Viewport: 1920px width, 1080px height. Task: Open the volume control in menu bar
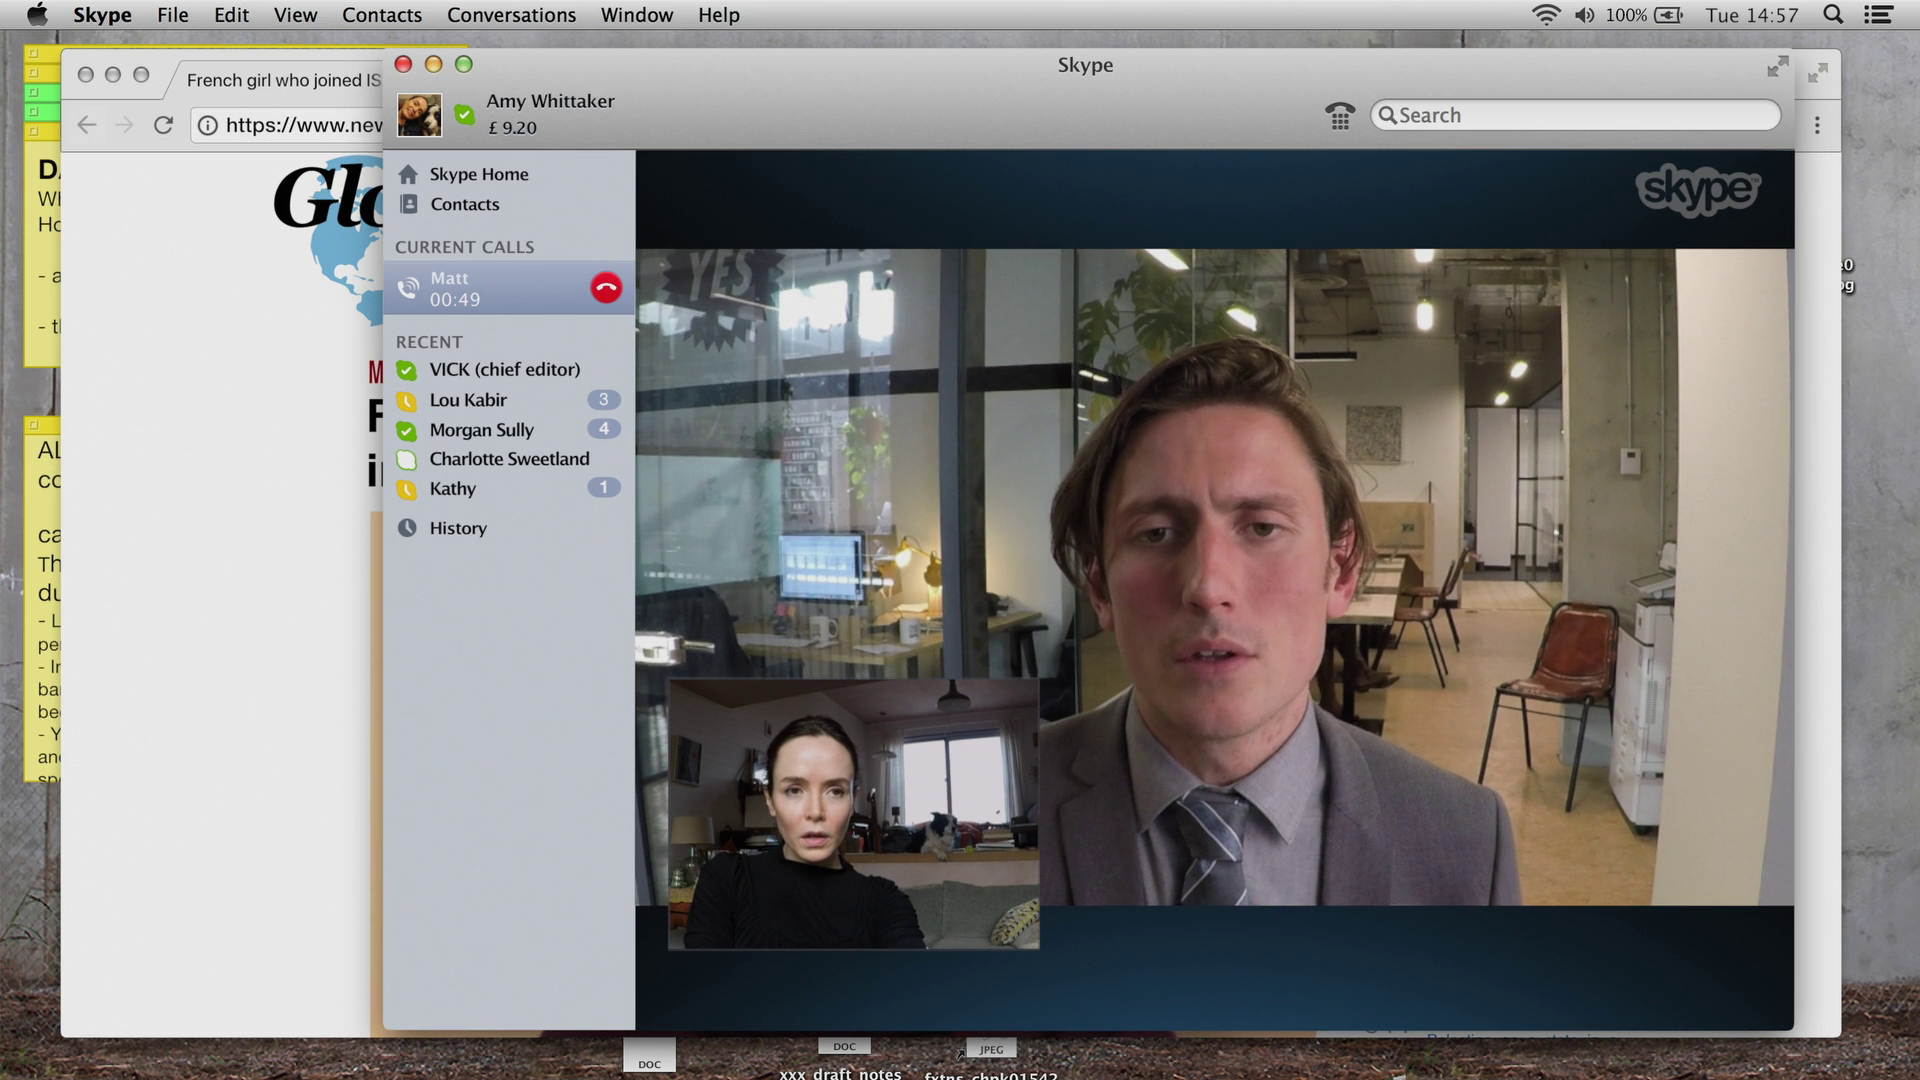pos(1584,15)
